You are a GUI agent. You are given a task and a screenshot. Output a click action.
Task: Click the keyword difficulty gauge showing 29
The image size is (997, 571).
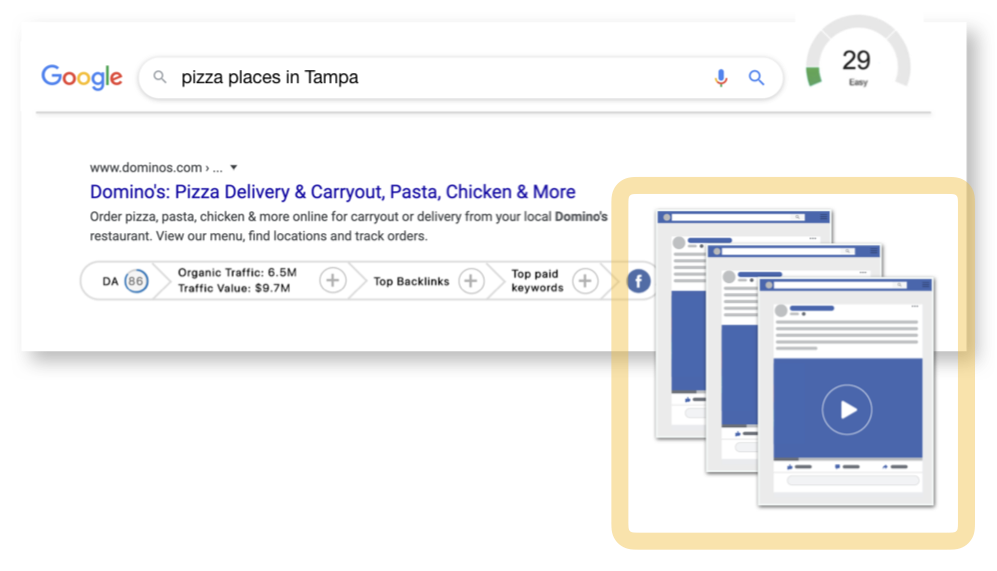857,57
